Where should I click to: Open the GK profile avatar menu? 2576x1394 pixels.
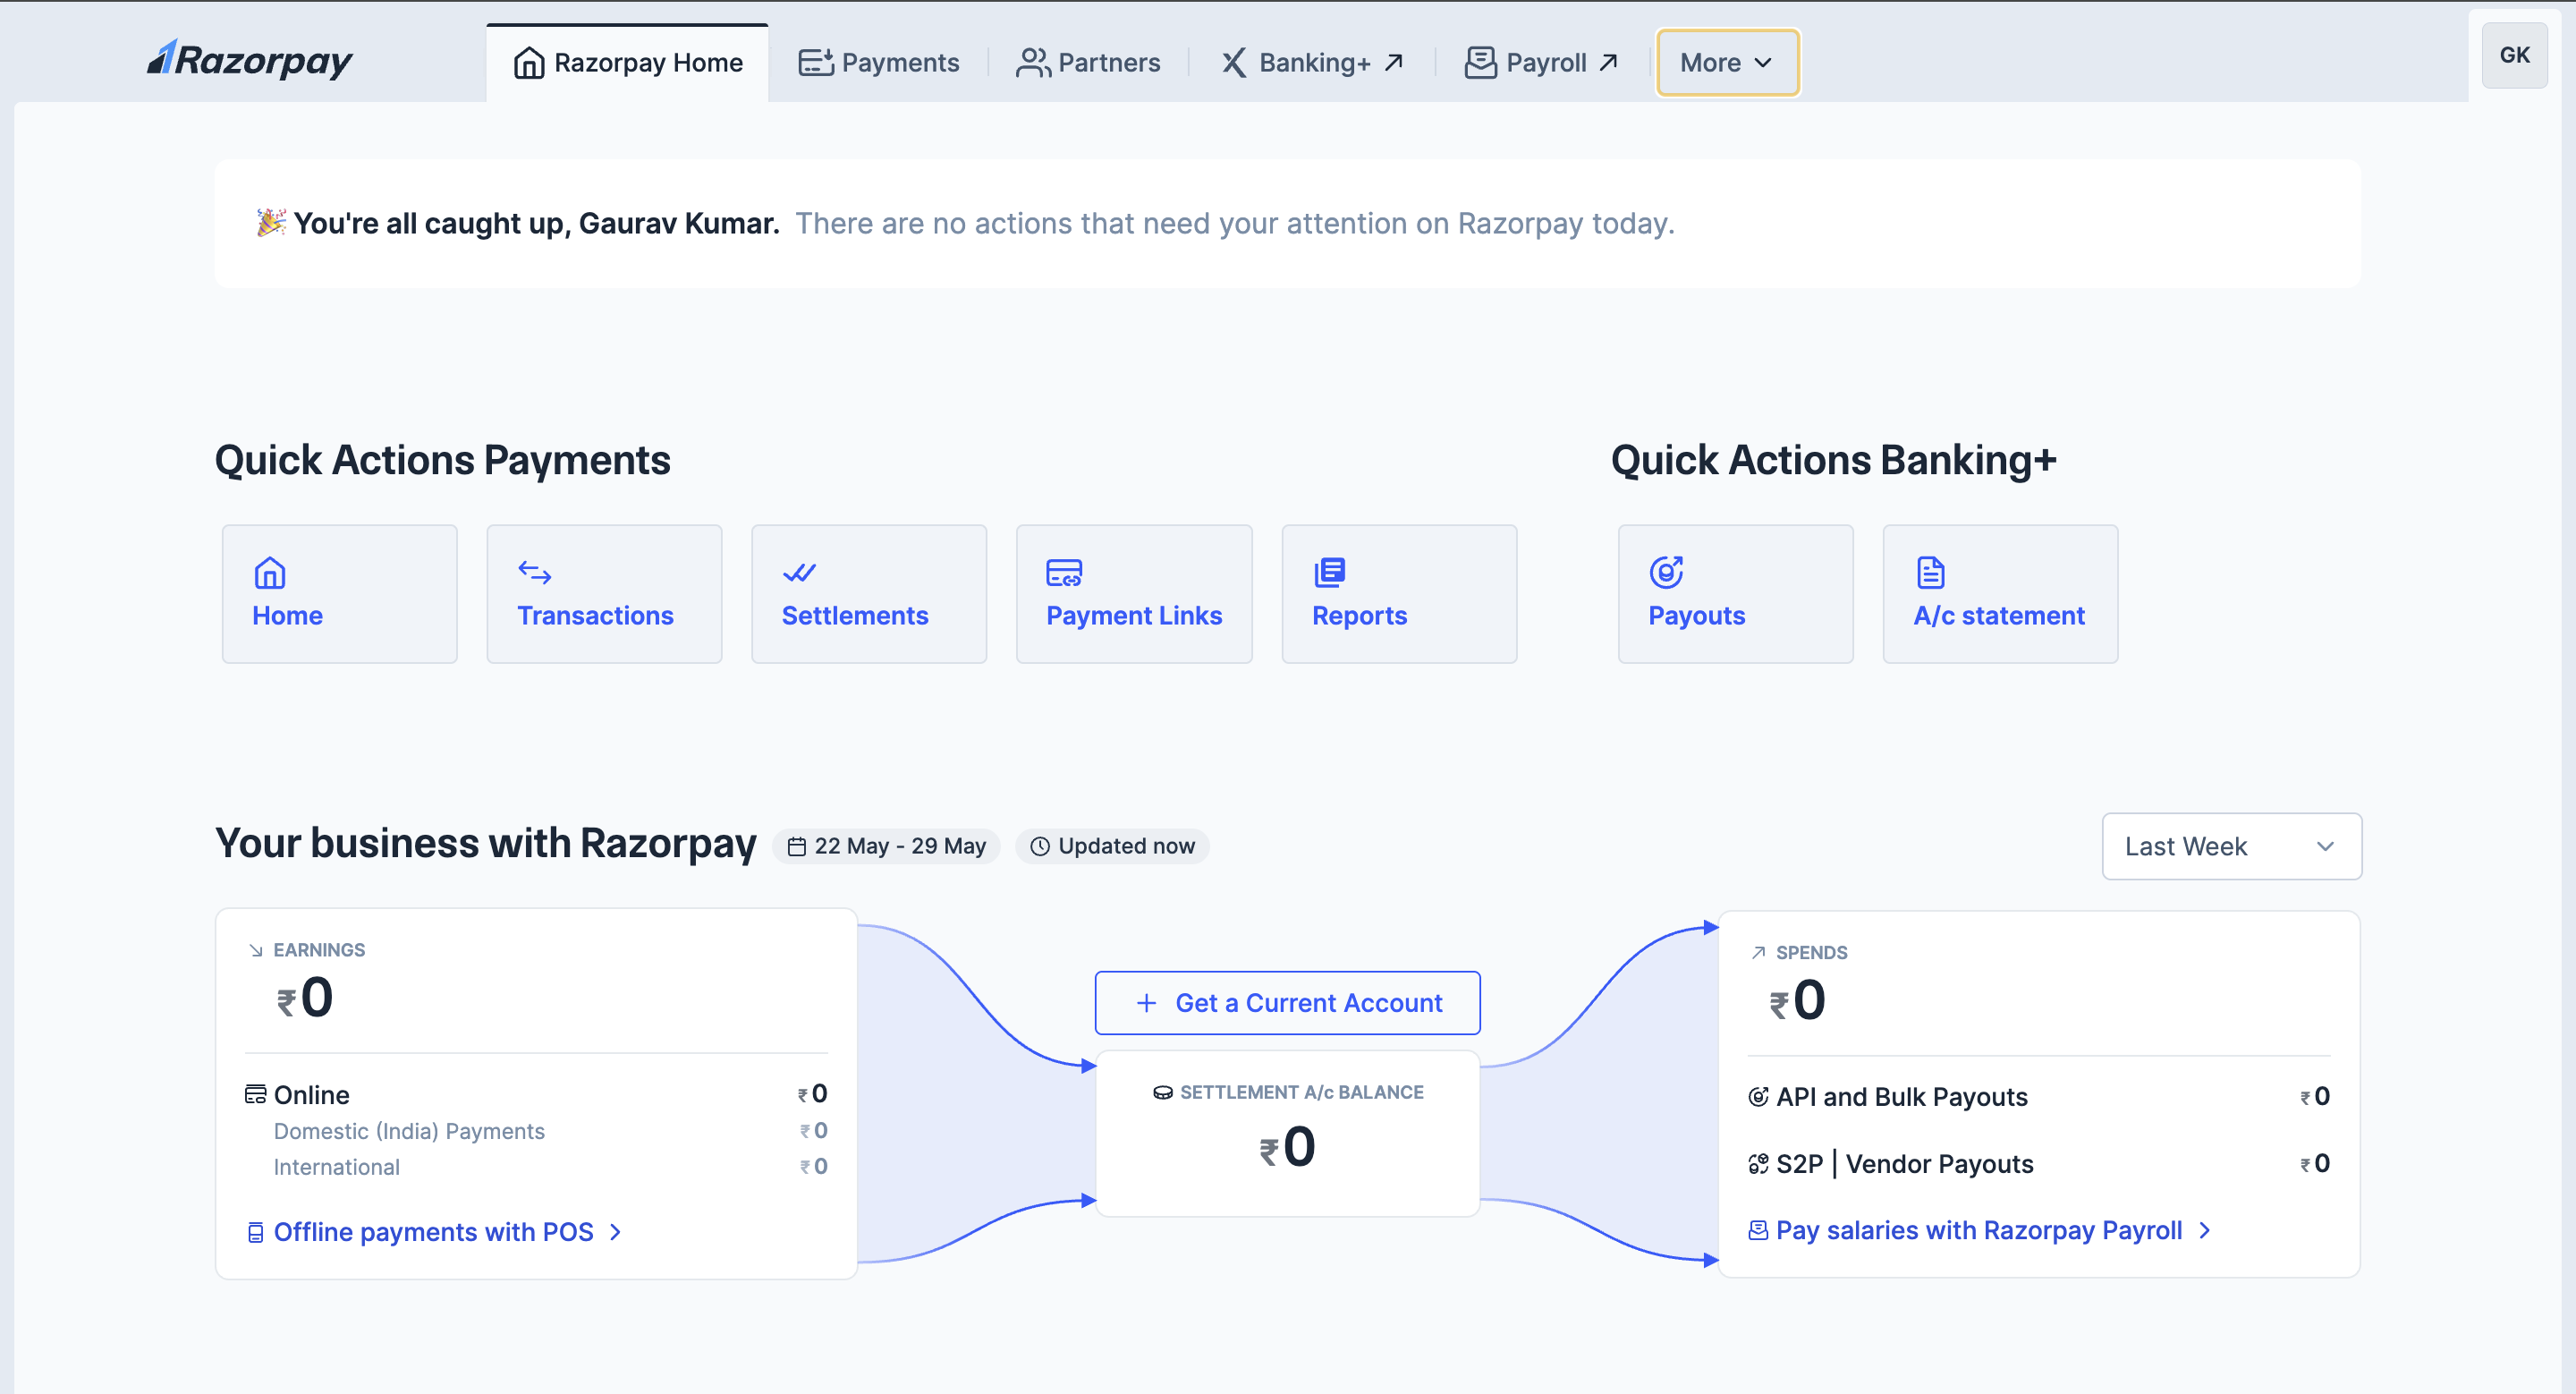[2514, 56]
